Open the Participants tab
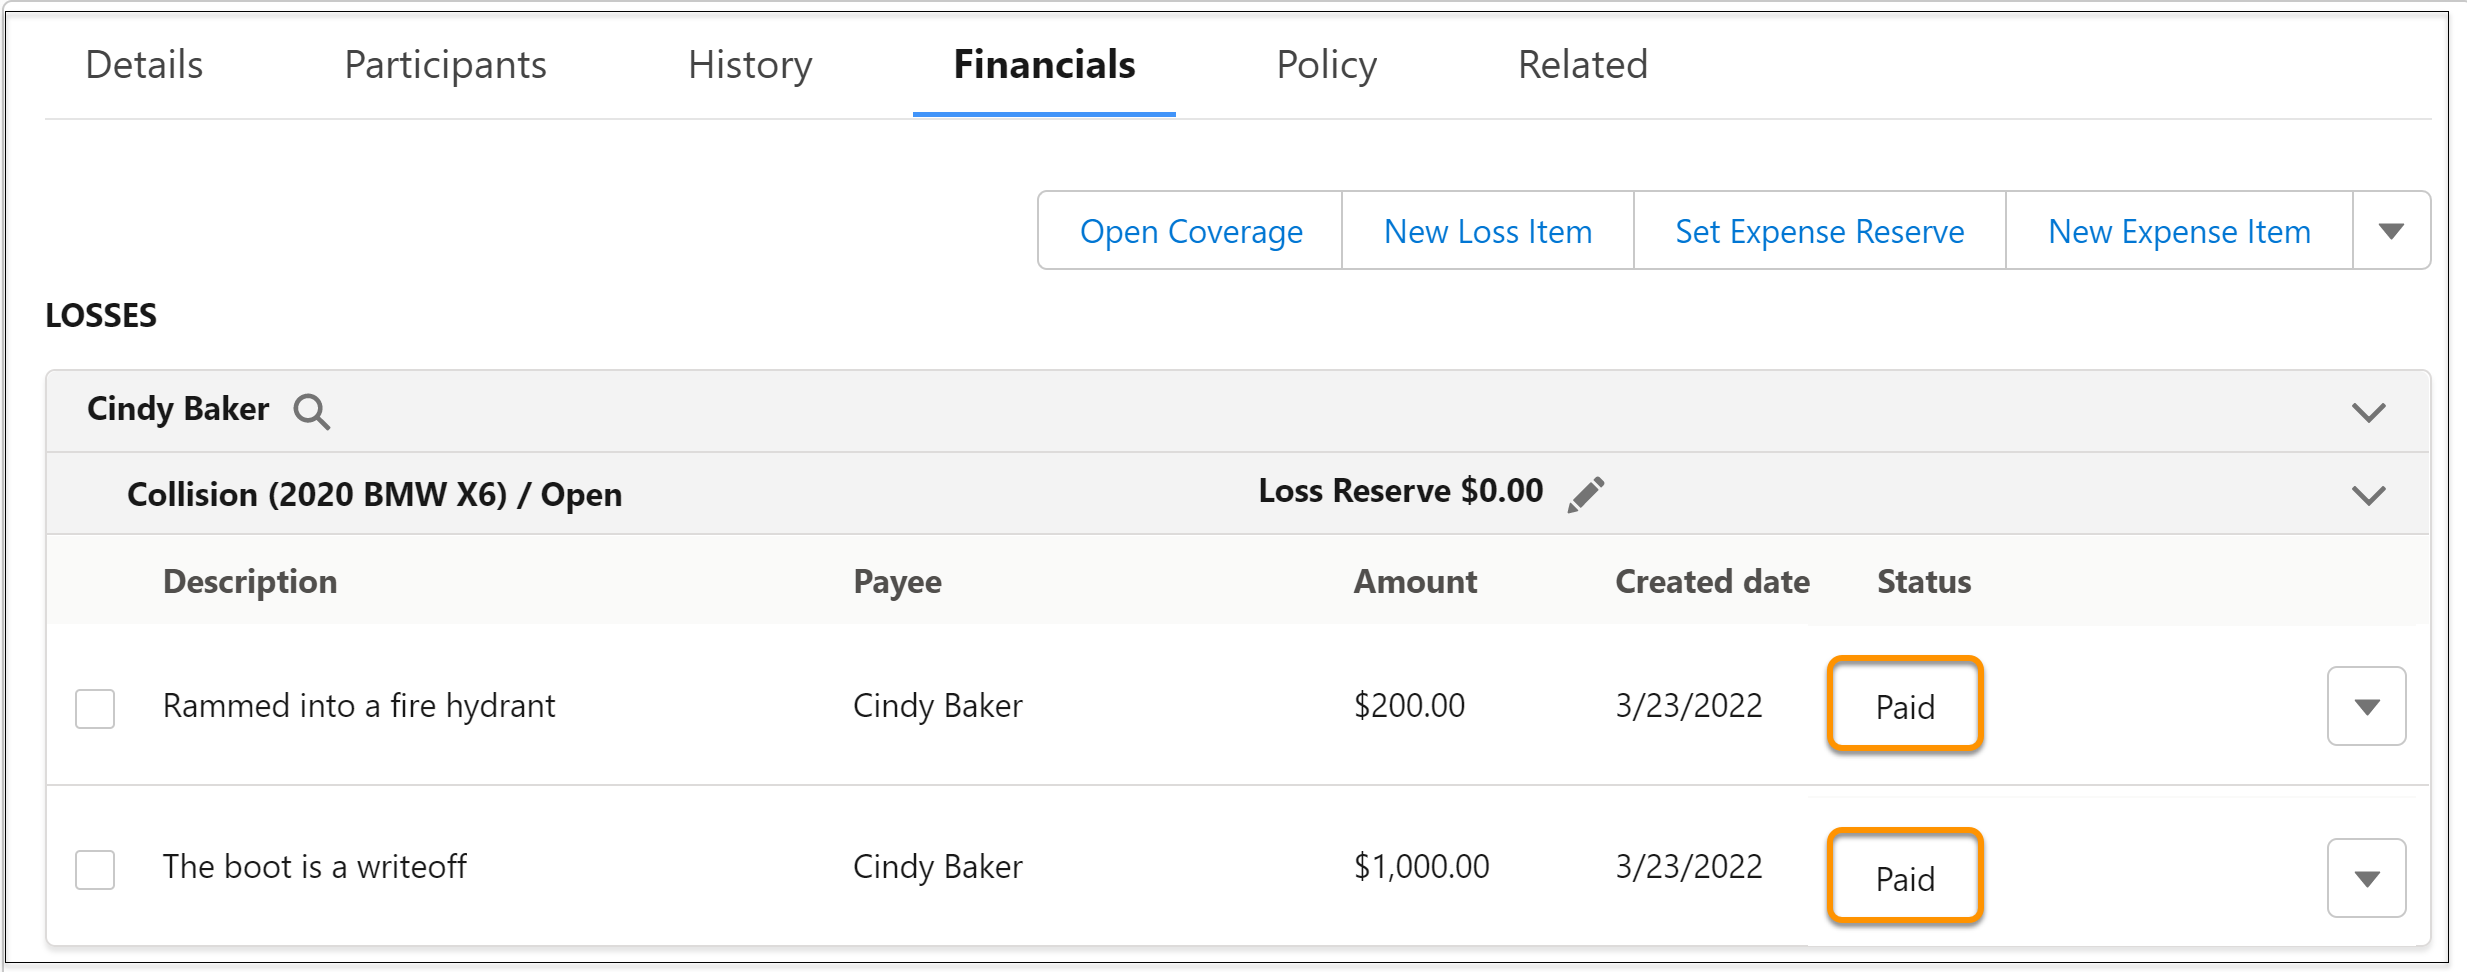Viewport: 2467px width, 972px height. [x=445, y=65]
